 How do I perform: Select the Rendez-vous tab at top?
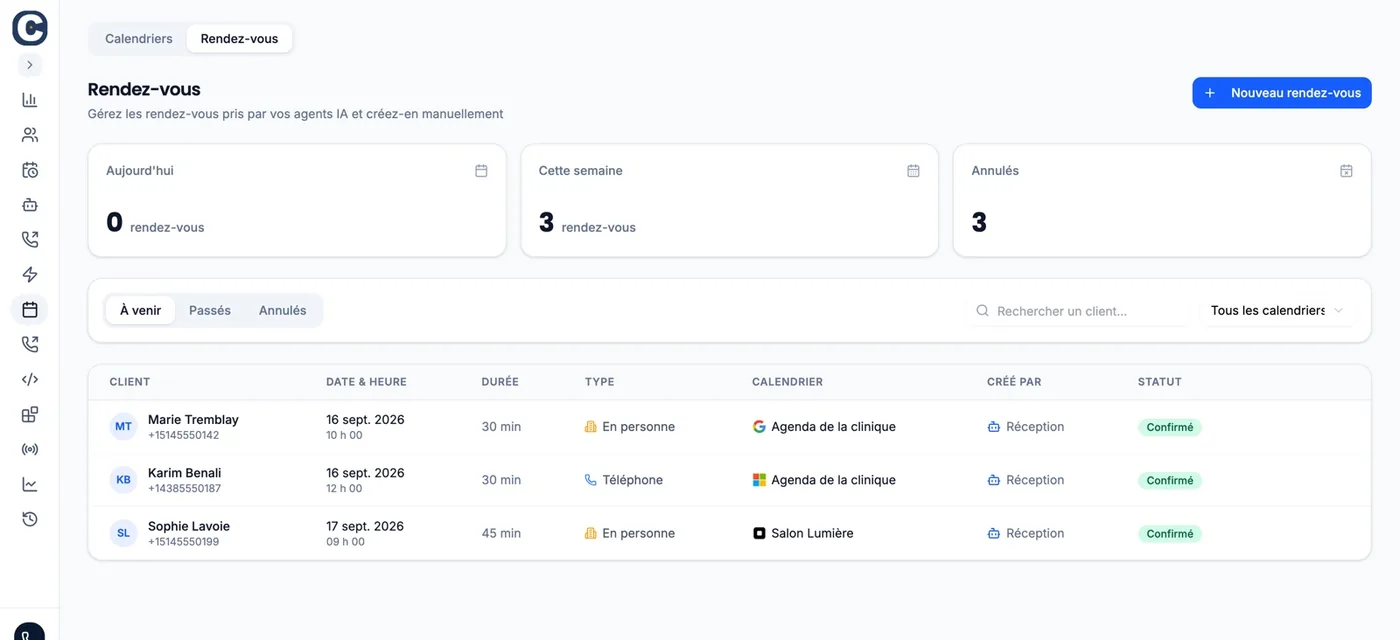pos(239,39)
